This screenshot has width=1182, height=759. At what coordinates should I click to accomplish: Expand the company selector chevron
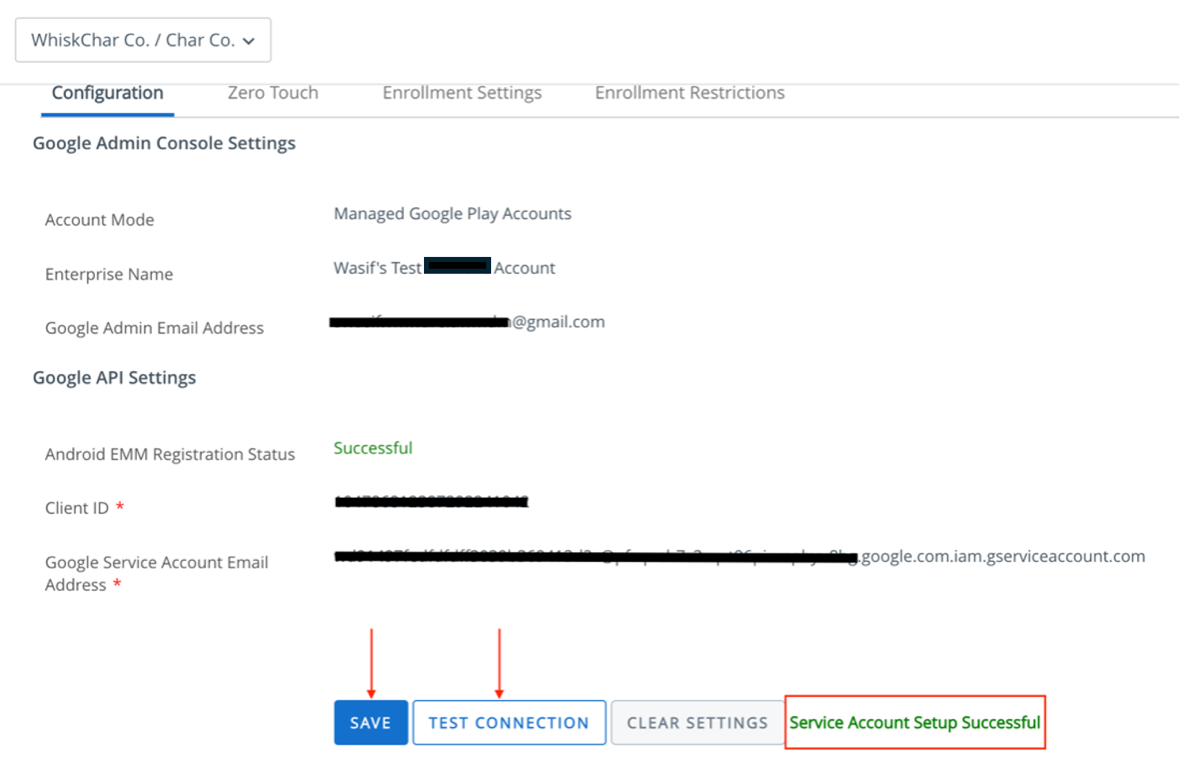(252, 40)
